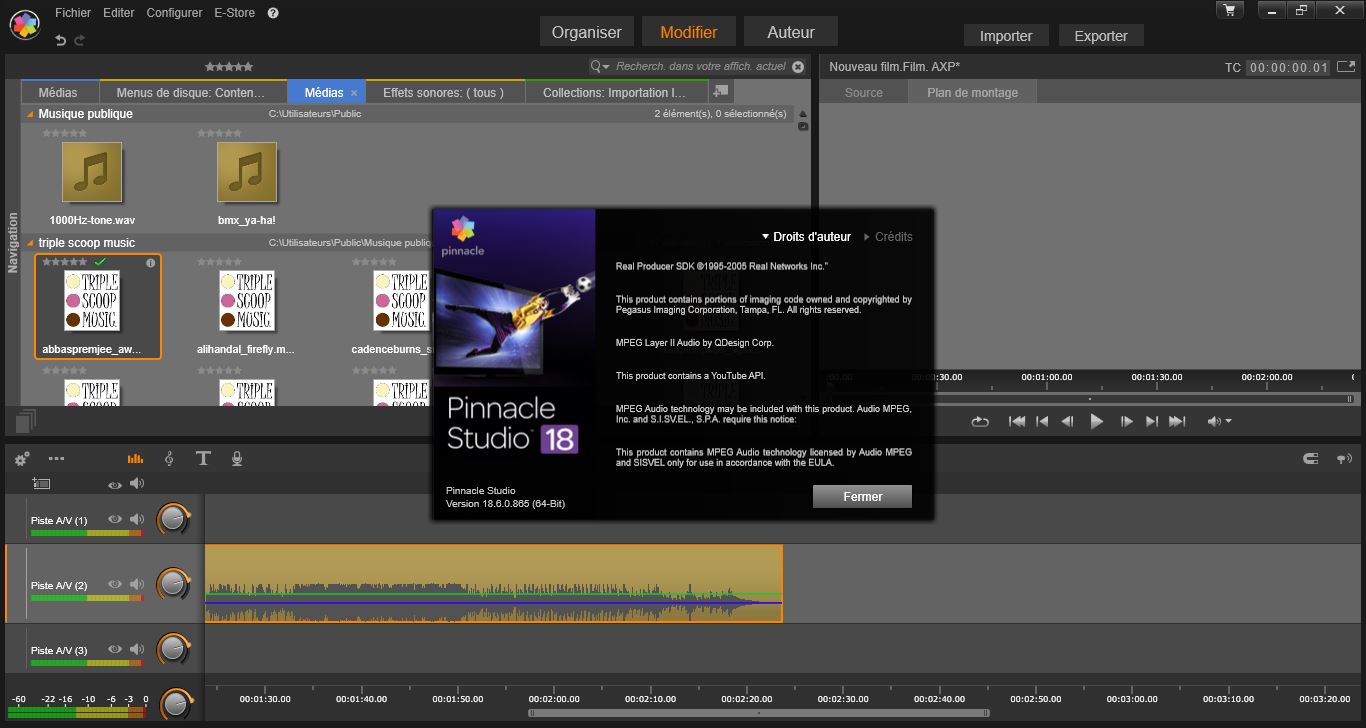
Task: Click the three-dots timeline toolbar icon
Action: [x=56, y=458]
